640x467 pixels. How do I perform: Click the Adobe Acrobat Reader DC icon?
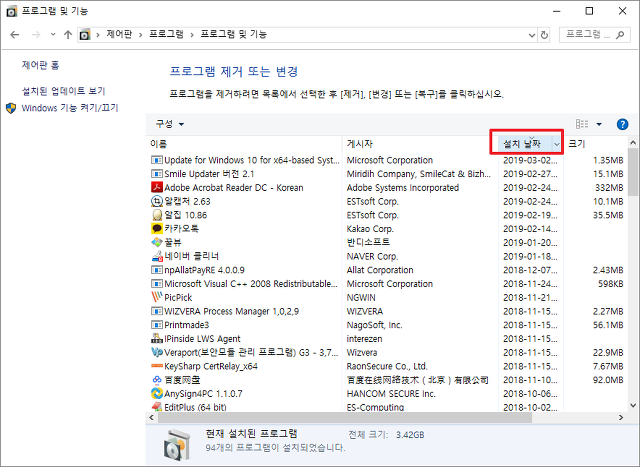[x=157, y=187]
